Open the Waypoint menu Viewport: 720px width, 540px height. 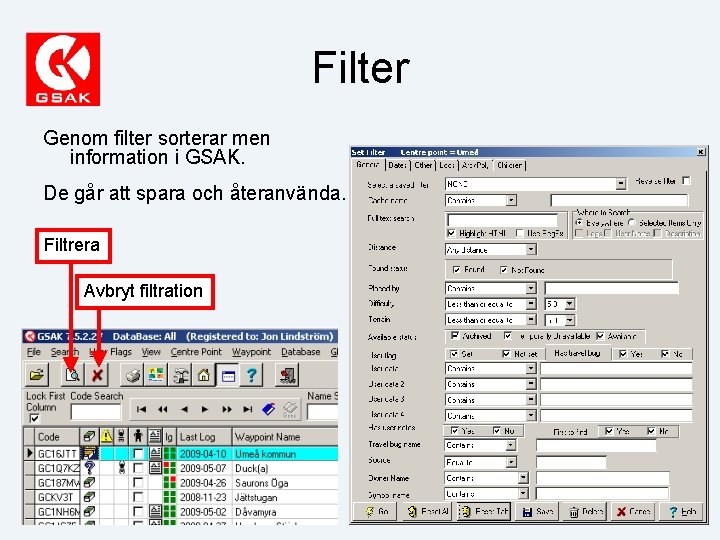[x=251, y=352]
